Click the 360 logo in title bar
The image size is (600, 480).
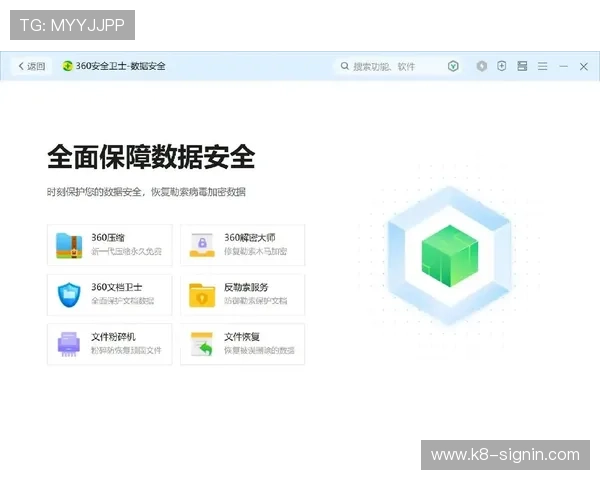pos(68,66)
